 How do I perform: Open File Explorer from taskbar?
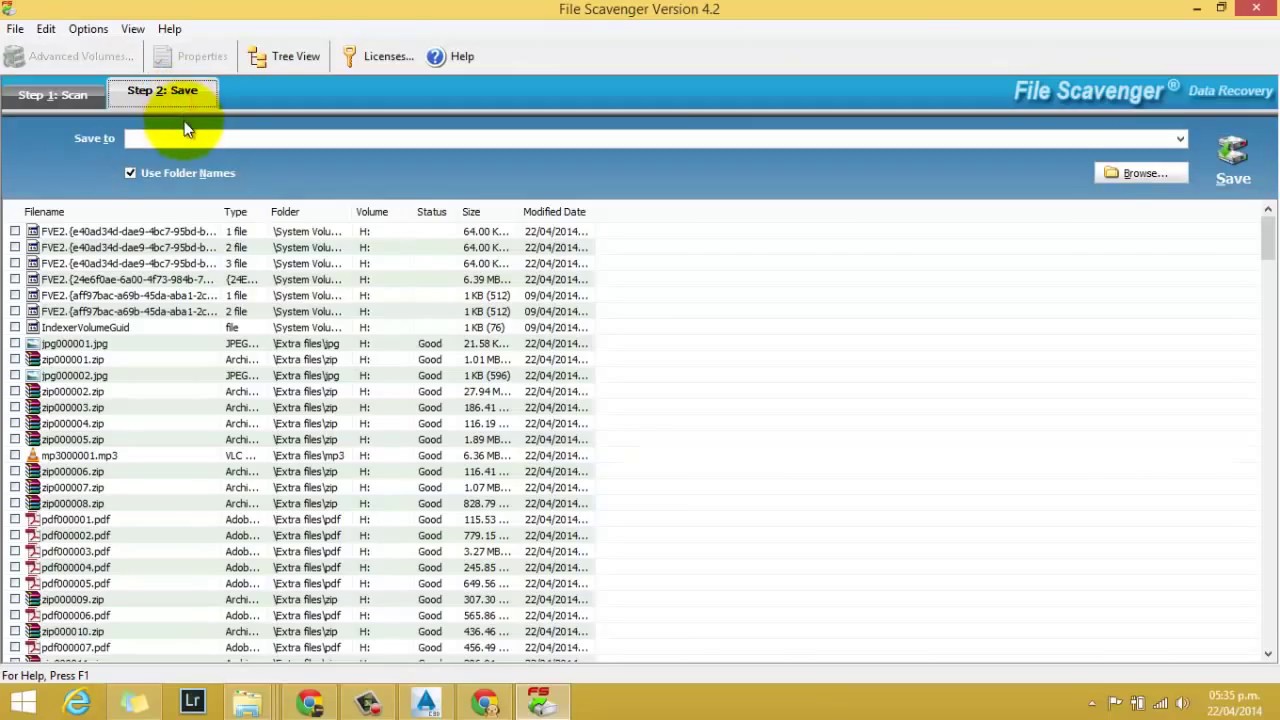(247, 703)
